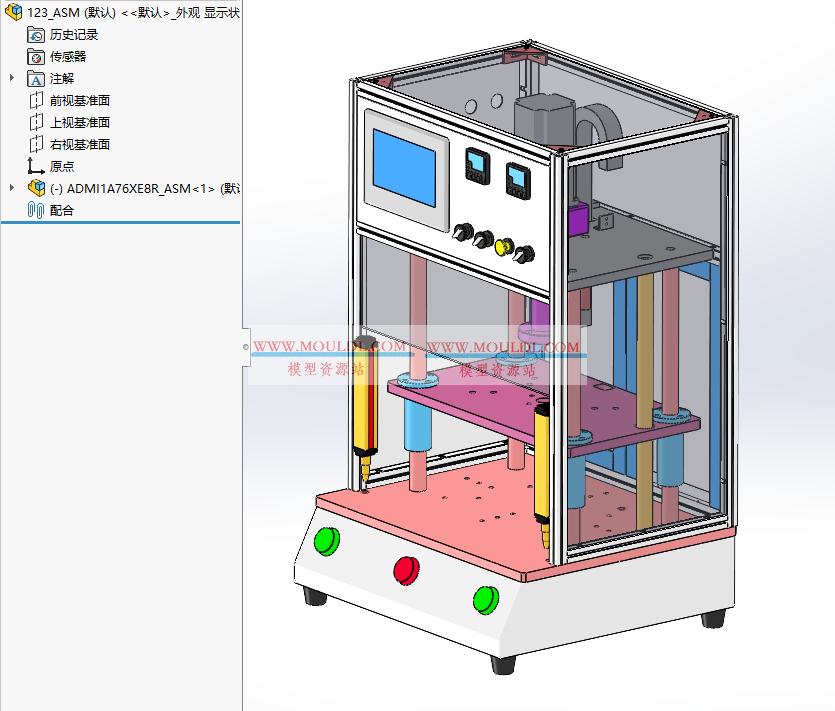Select the gray motor on top of machine
This screenshot has width=835, height=711.
tap(543, 120)
